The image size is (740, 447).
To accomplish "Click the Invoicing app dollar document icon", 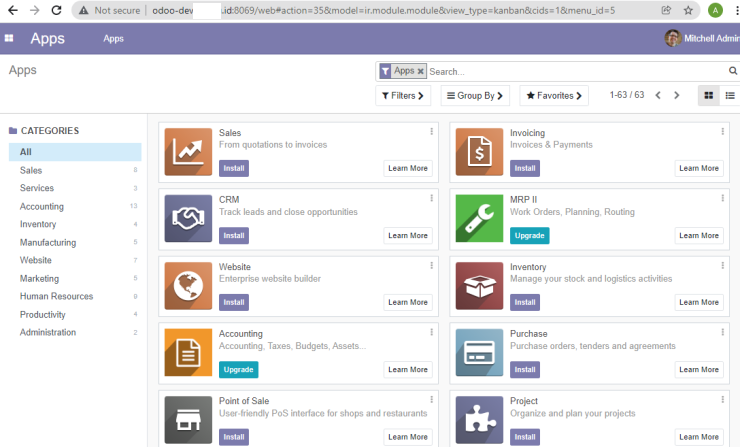I will point(479,152).
